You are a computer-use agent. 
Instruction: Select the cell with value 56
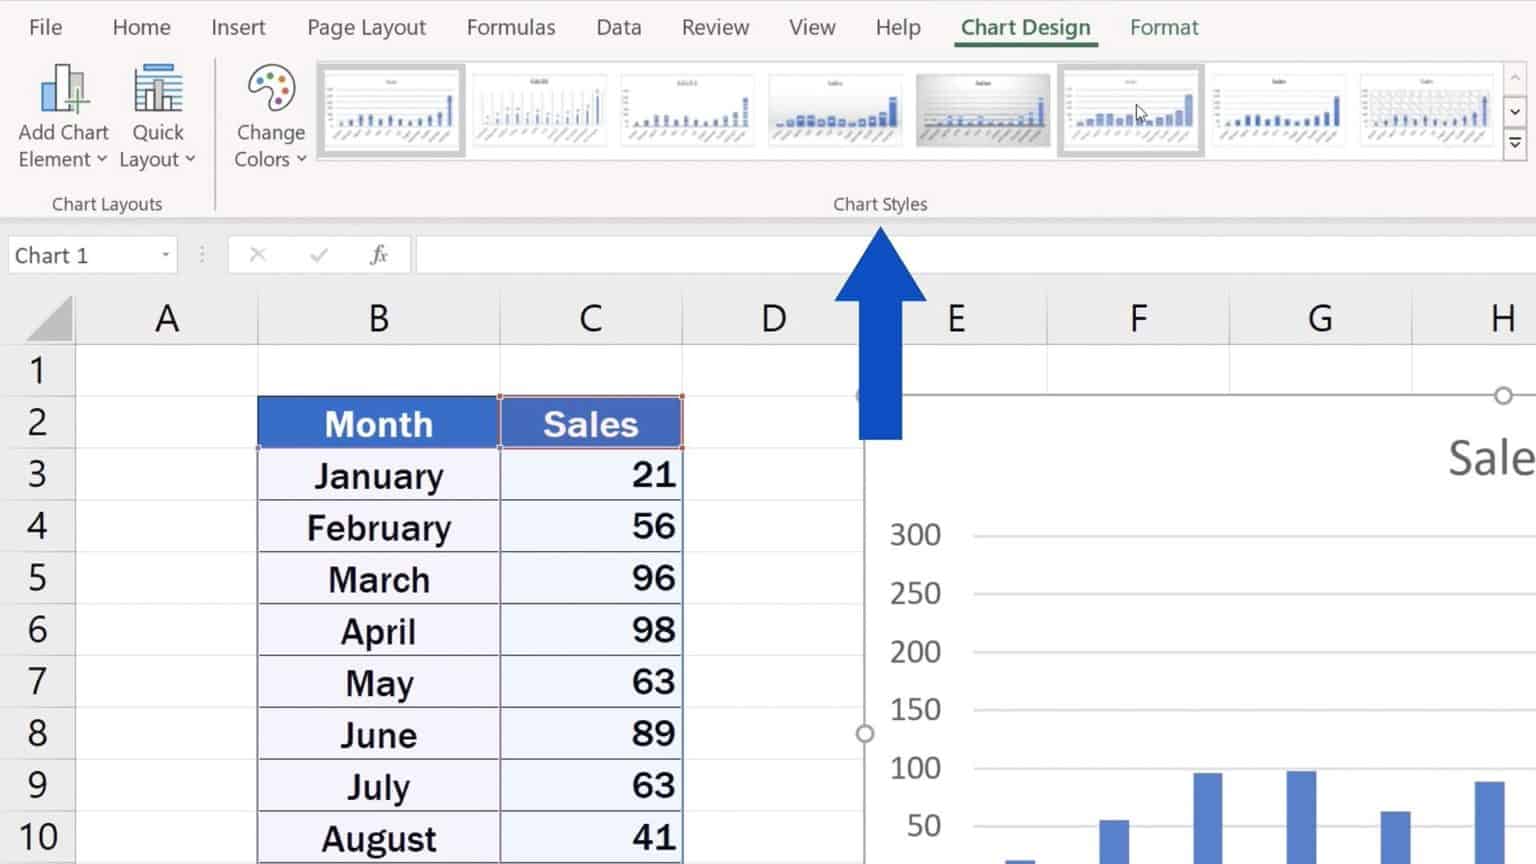coord(591,527)
